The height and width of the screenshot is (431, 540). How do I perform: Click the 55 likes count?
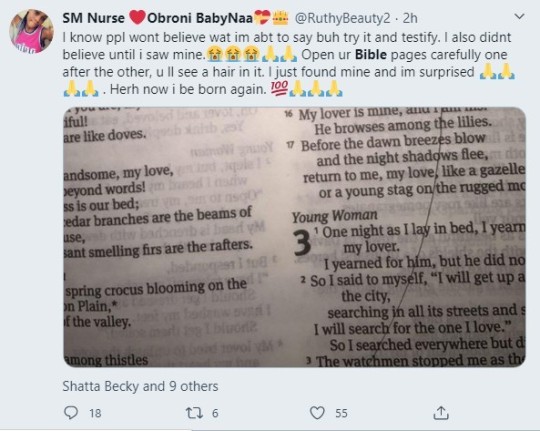pyautogui.click(x=341, y=413)
